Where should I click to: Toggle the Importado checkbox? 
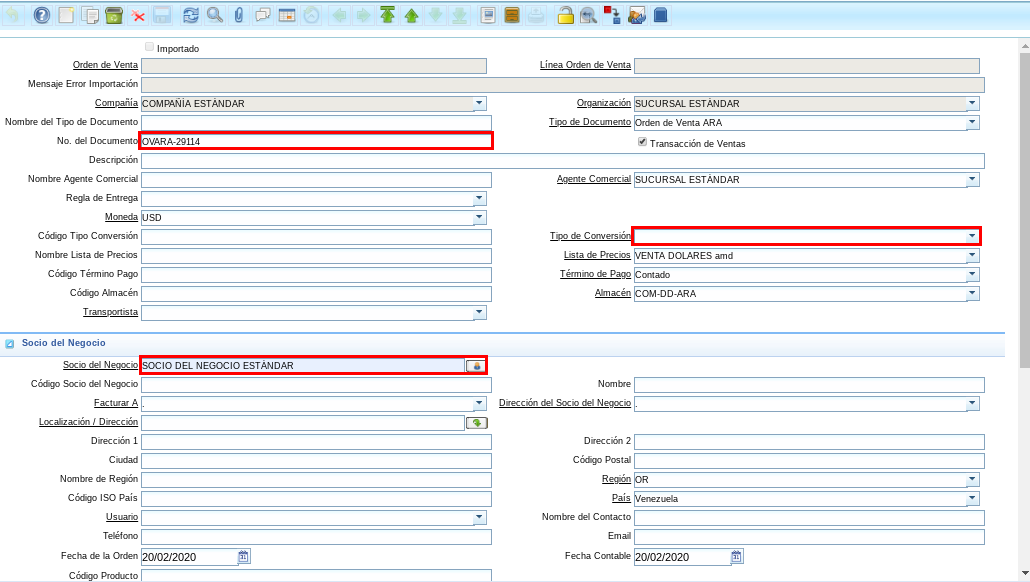point(150,47)
